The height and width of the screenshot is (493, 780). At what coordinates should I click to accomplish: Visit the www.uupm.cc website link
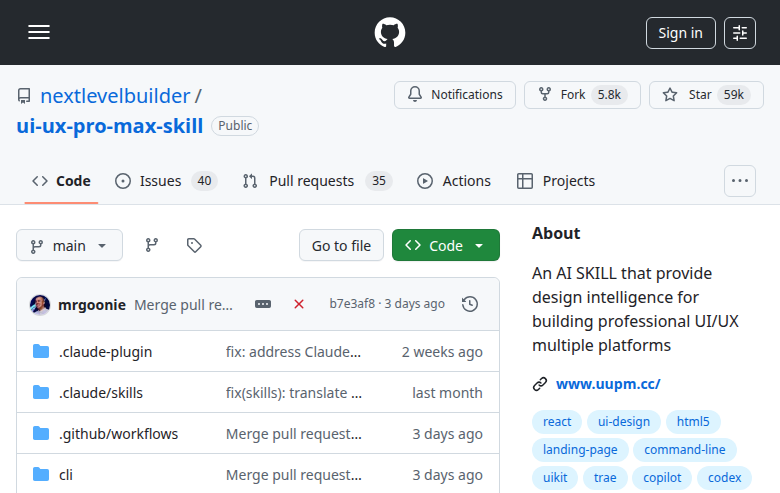coord(608,384)
